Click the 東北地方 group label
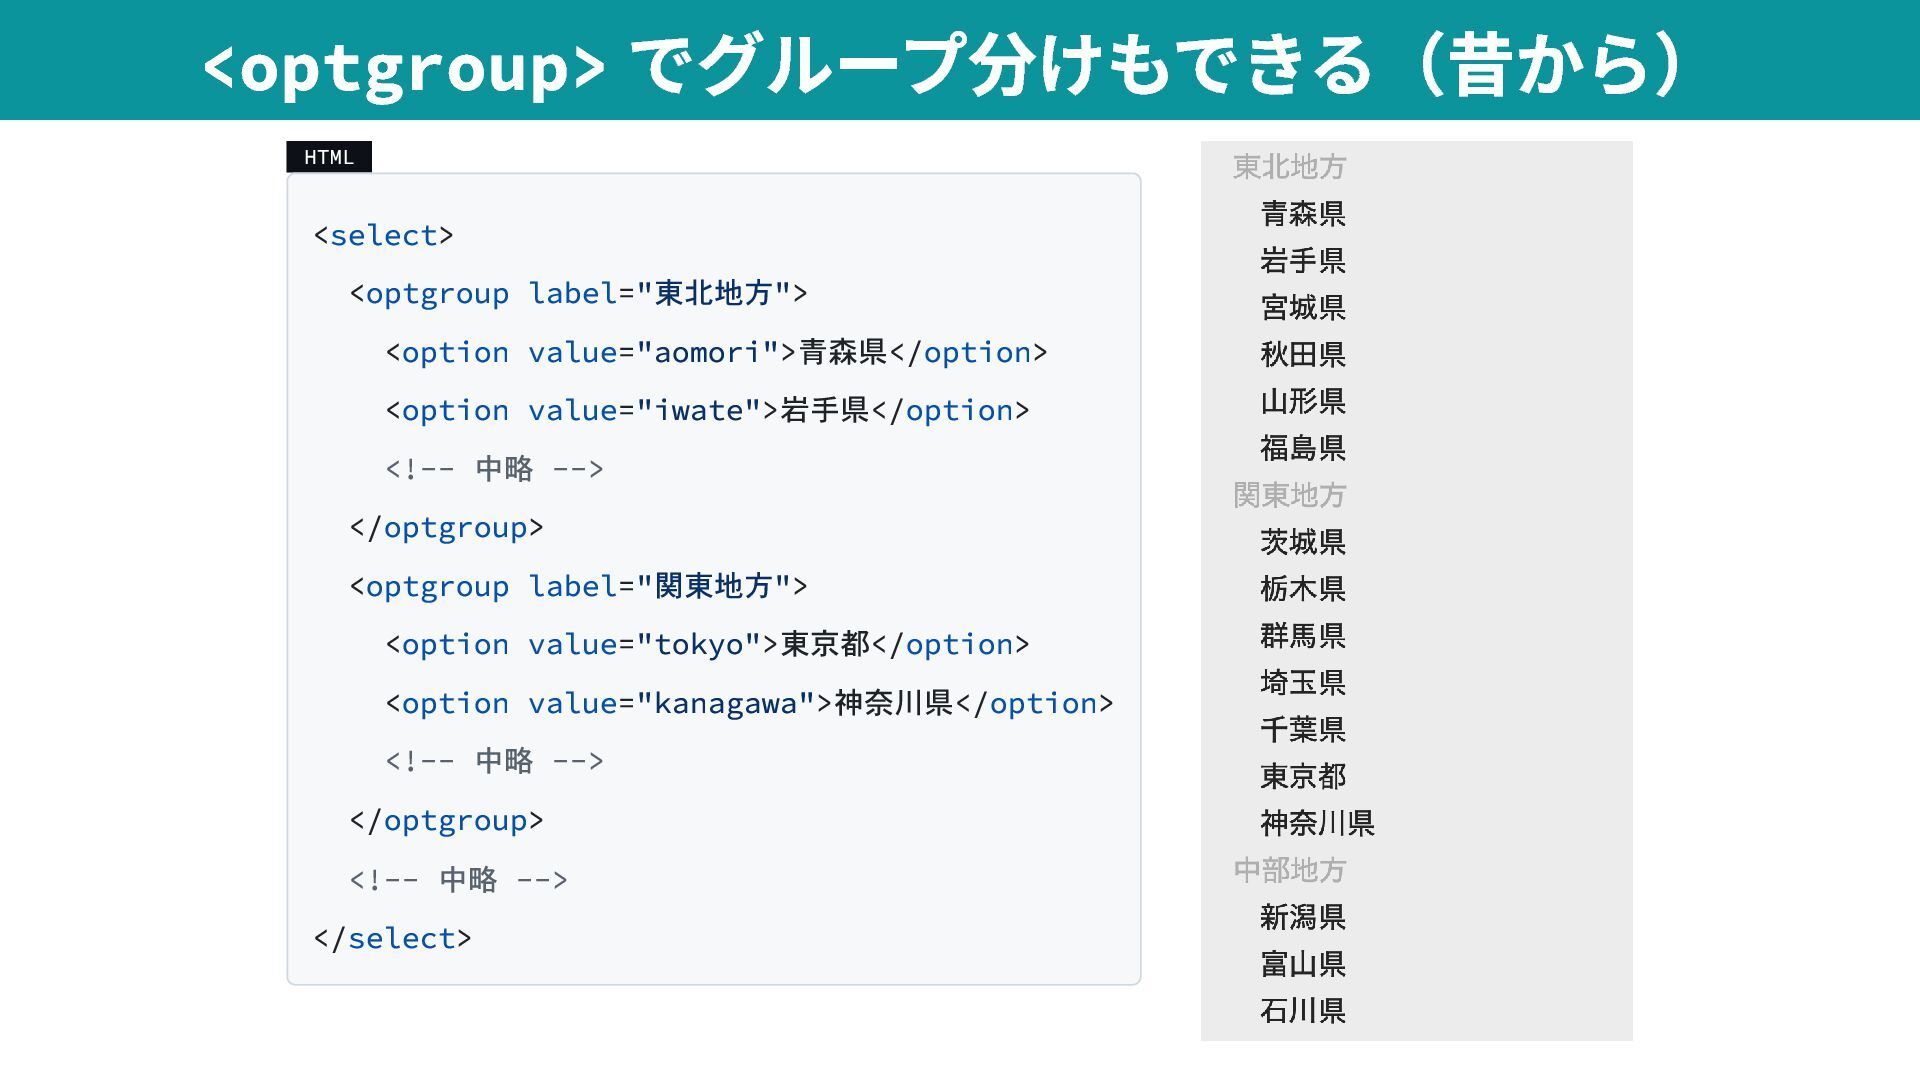1920x1080 pixels. click(x=1289, y=167)
